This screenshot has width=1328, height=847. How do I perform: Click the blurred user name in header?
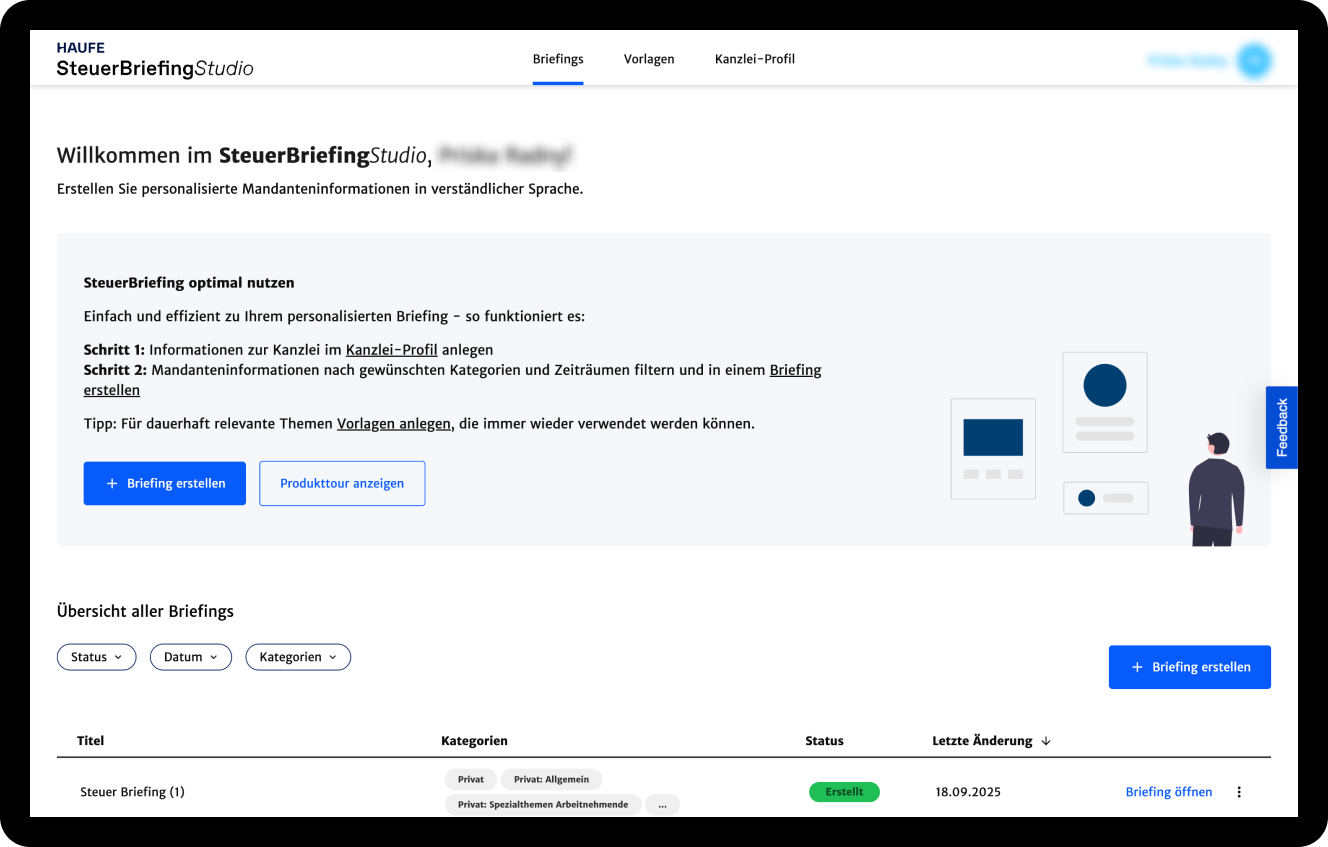(x=1187, y=61)
